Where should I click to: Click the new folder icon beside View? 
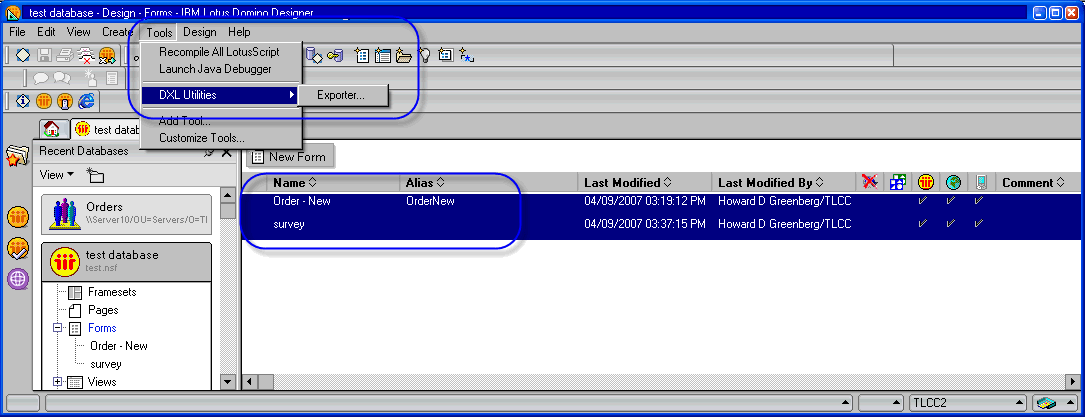(95, 176)
